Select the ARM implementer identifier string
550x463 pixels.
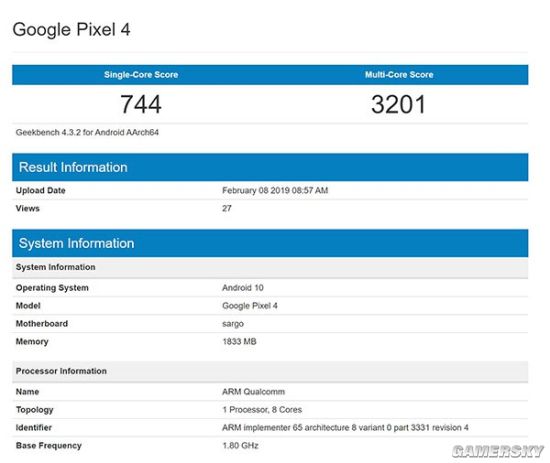tap(345, 428)
